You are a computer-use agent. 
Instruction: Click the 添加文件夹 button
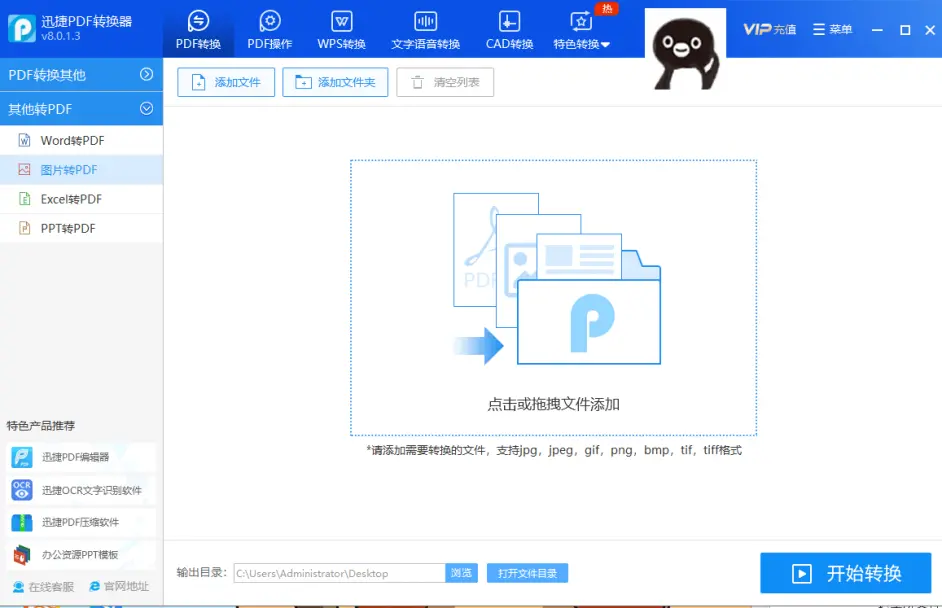(335, 82)
